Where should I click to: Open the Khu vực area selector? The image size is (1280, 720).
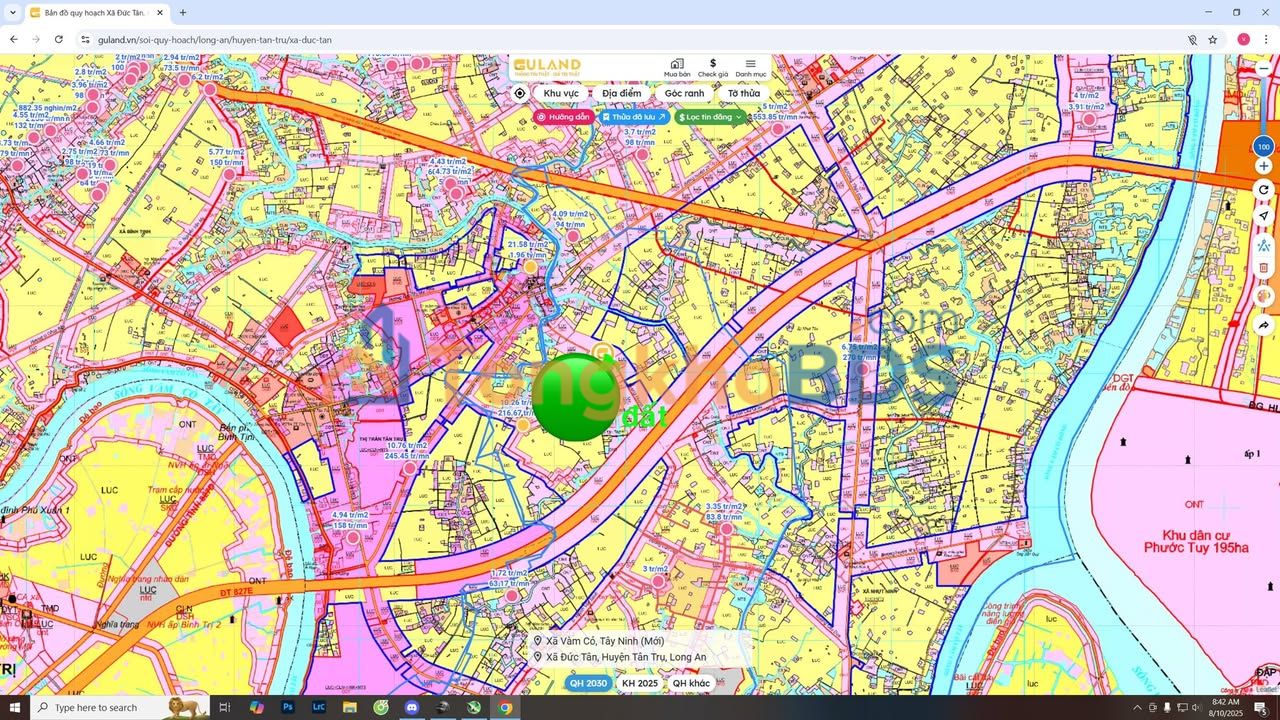pos(561,93)
